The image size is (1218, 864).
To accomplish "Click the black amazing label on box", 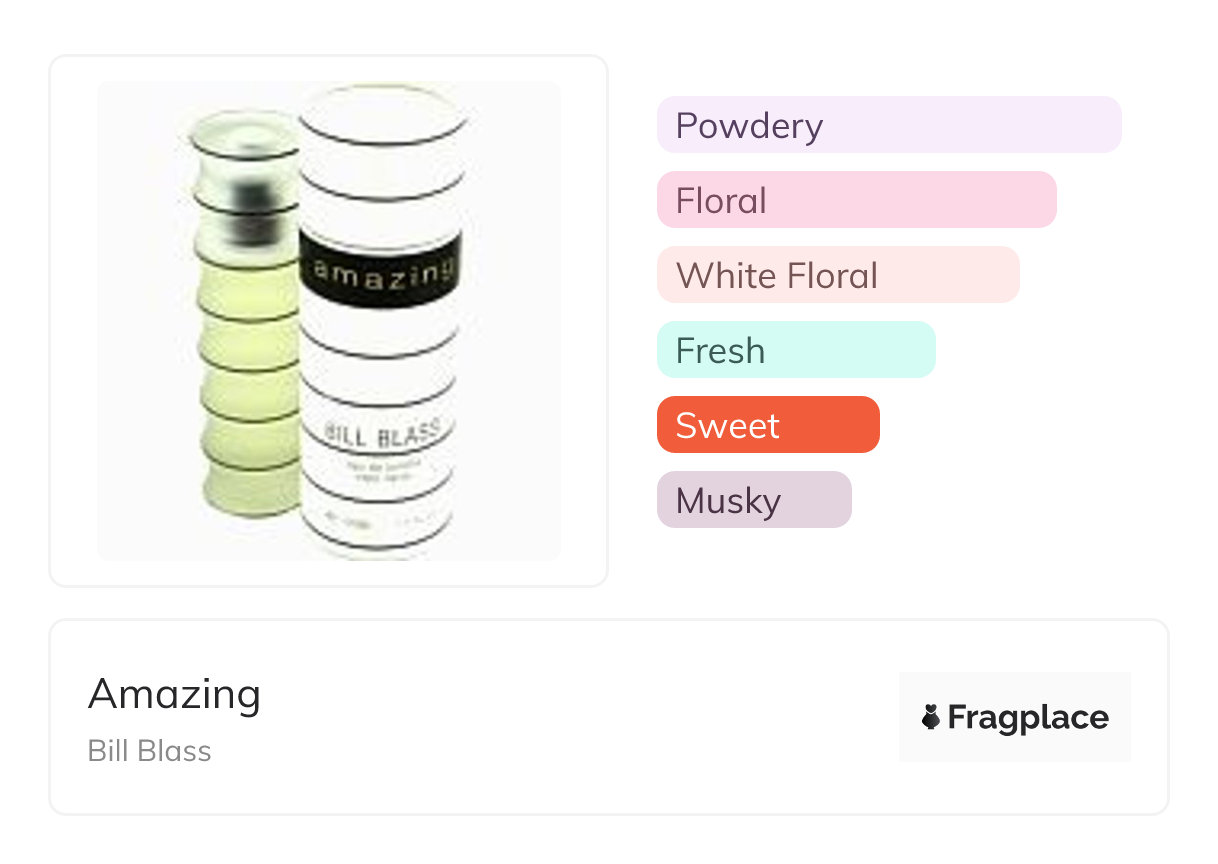I will (381, 270).
